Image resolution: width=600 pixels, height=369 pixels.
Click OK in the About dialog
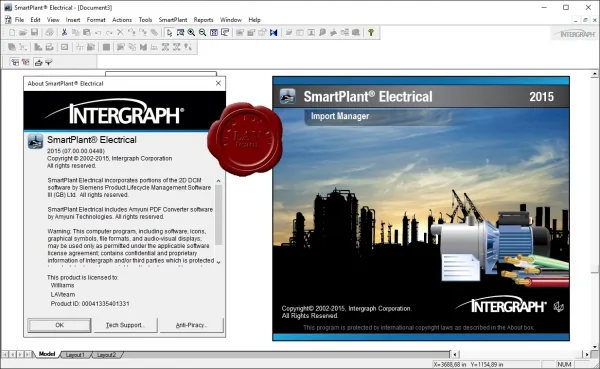point(59,325)
